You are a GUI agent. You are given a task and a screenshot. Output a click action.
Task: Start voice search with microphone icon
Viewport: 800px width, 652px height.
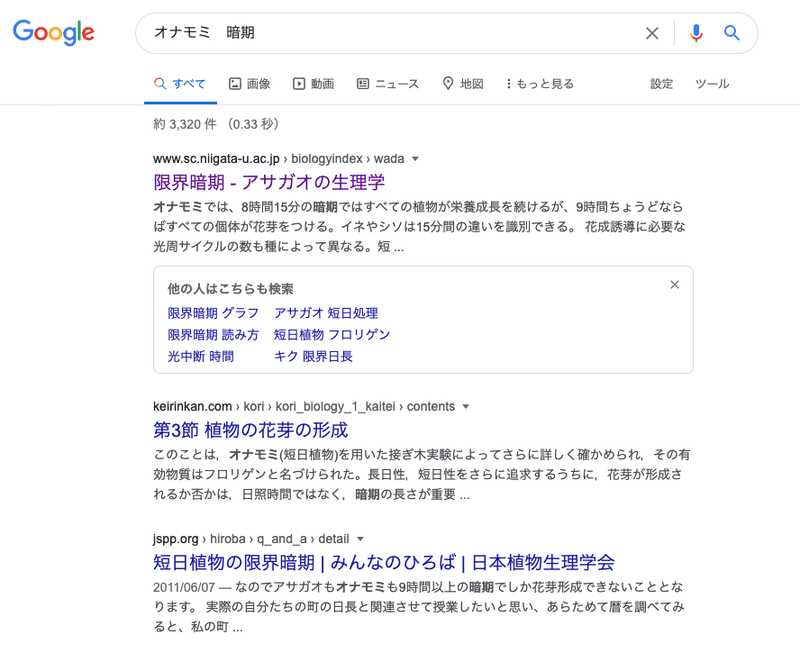pos(696,33)
